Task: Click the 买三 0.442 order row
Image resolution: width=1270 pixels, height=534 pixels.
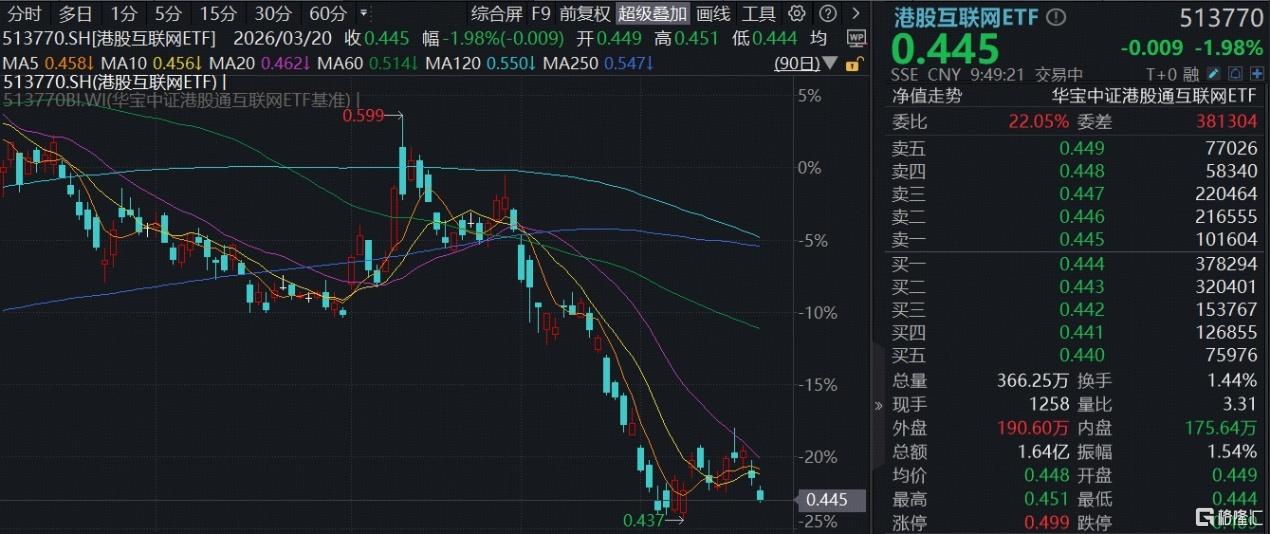Action: coord(1075,310)
